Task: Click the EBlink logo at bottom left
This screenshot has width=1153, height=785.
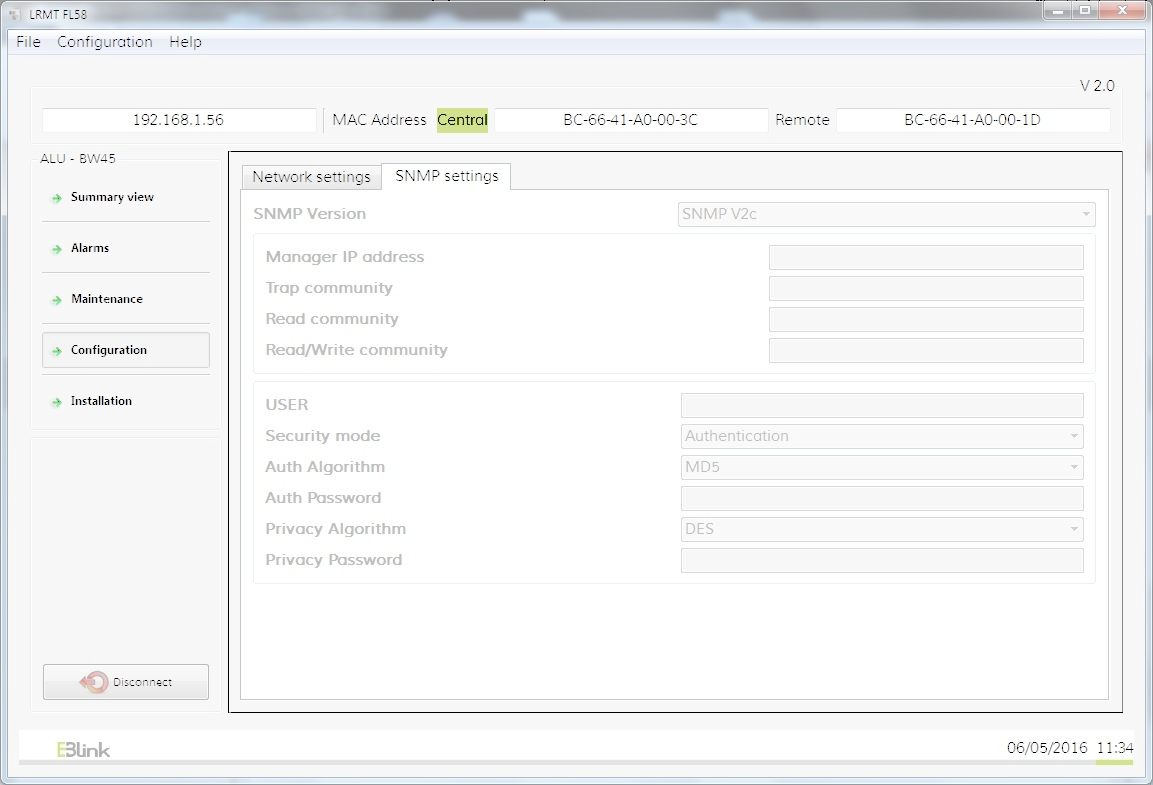Action: [x=83, y=750]
